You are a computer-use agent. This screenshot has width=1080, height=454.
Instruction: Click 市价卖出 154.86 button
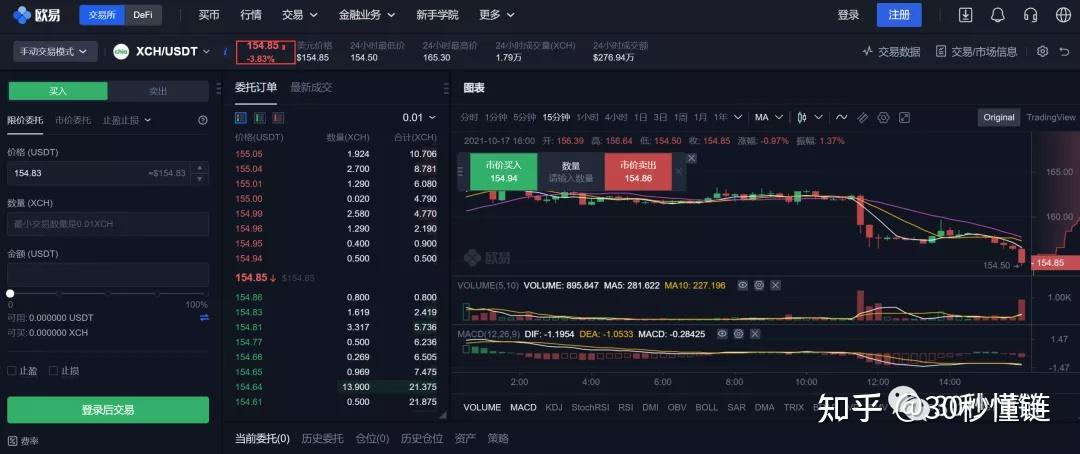(638, 172)
